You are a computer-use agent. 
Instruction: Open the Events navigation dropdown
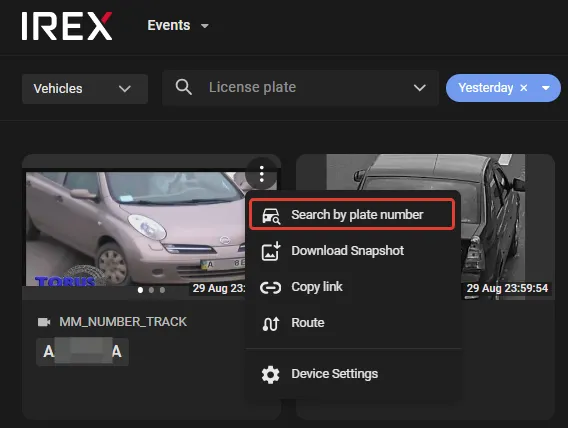click(x=178, y=25)
